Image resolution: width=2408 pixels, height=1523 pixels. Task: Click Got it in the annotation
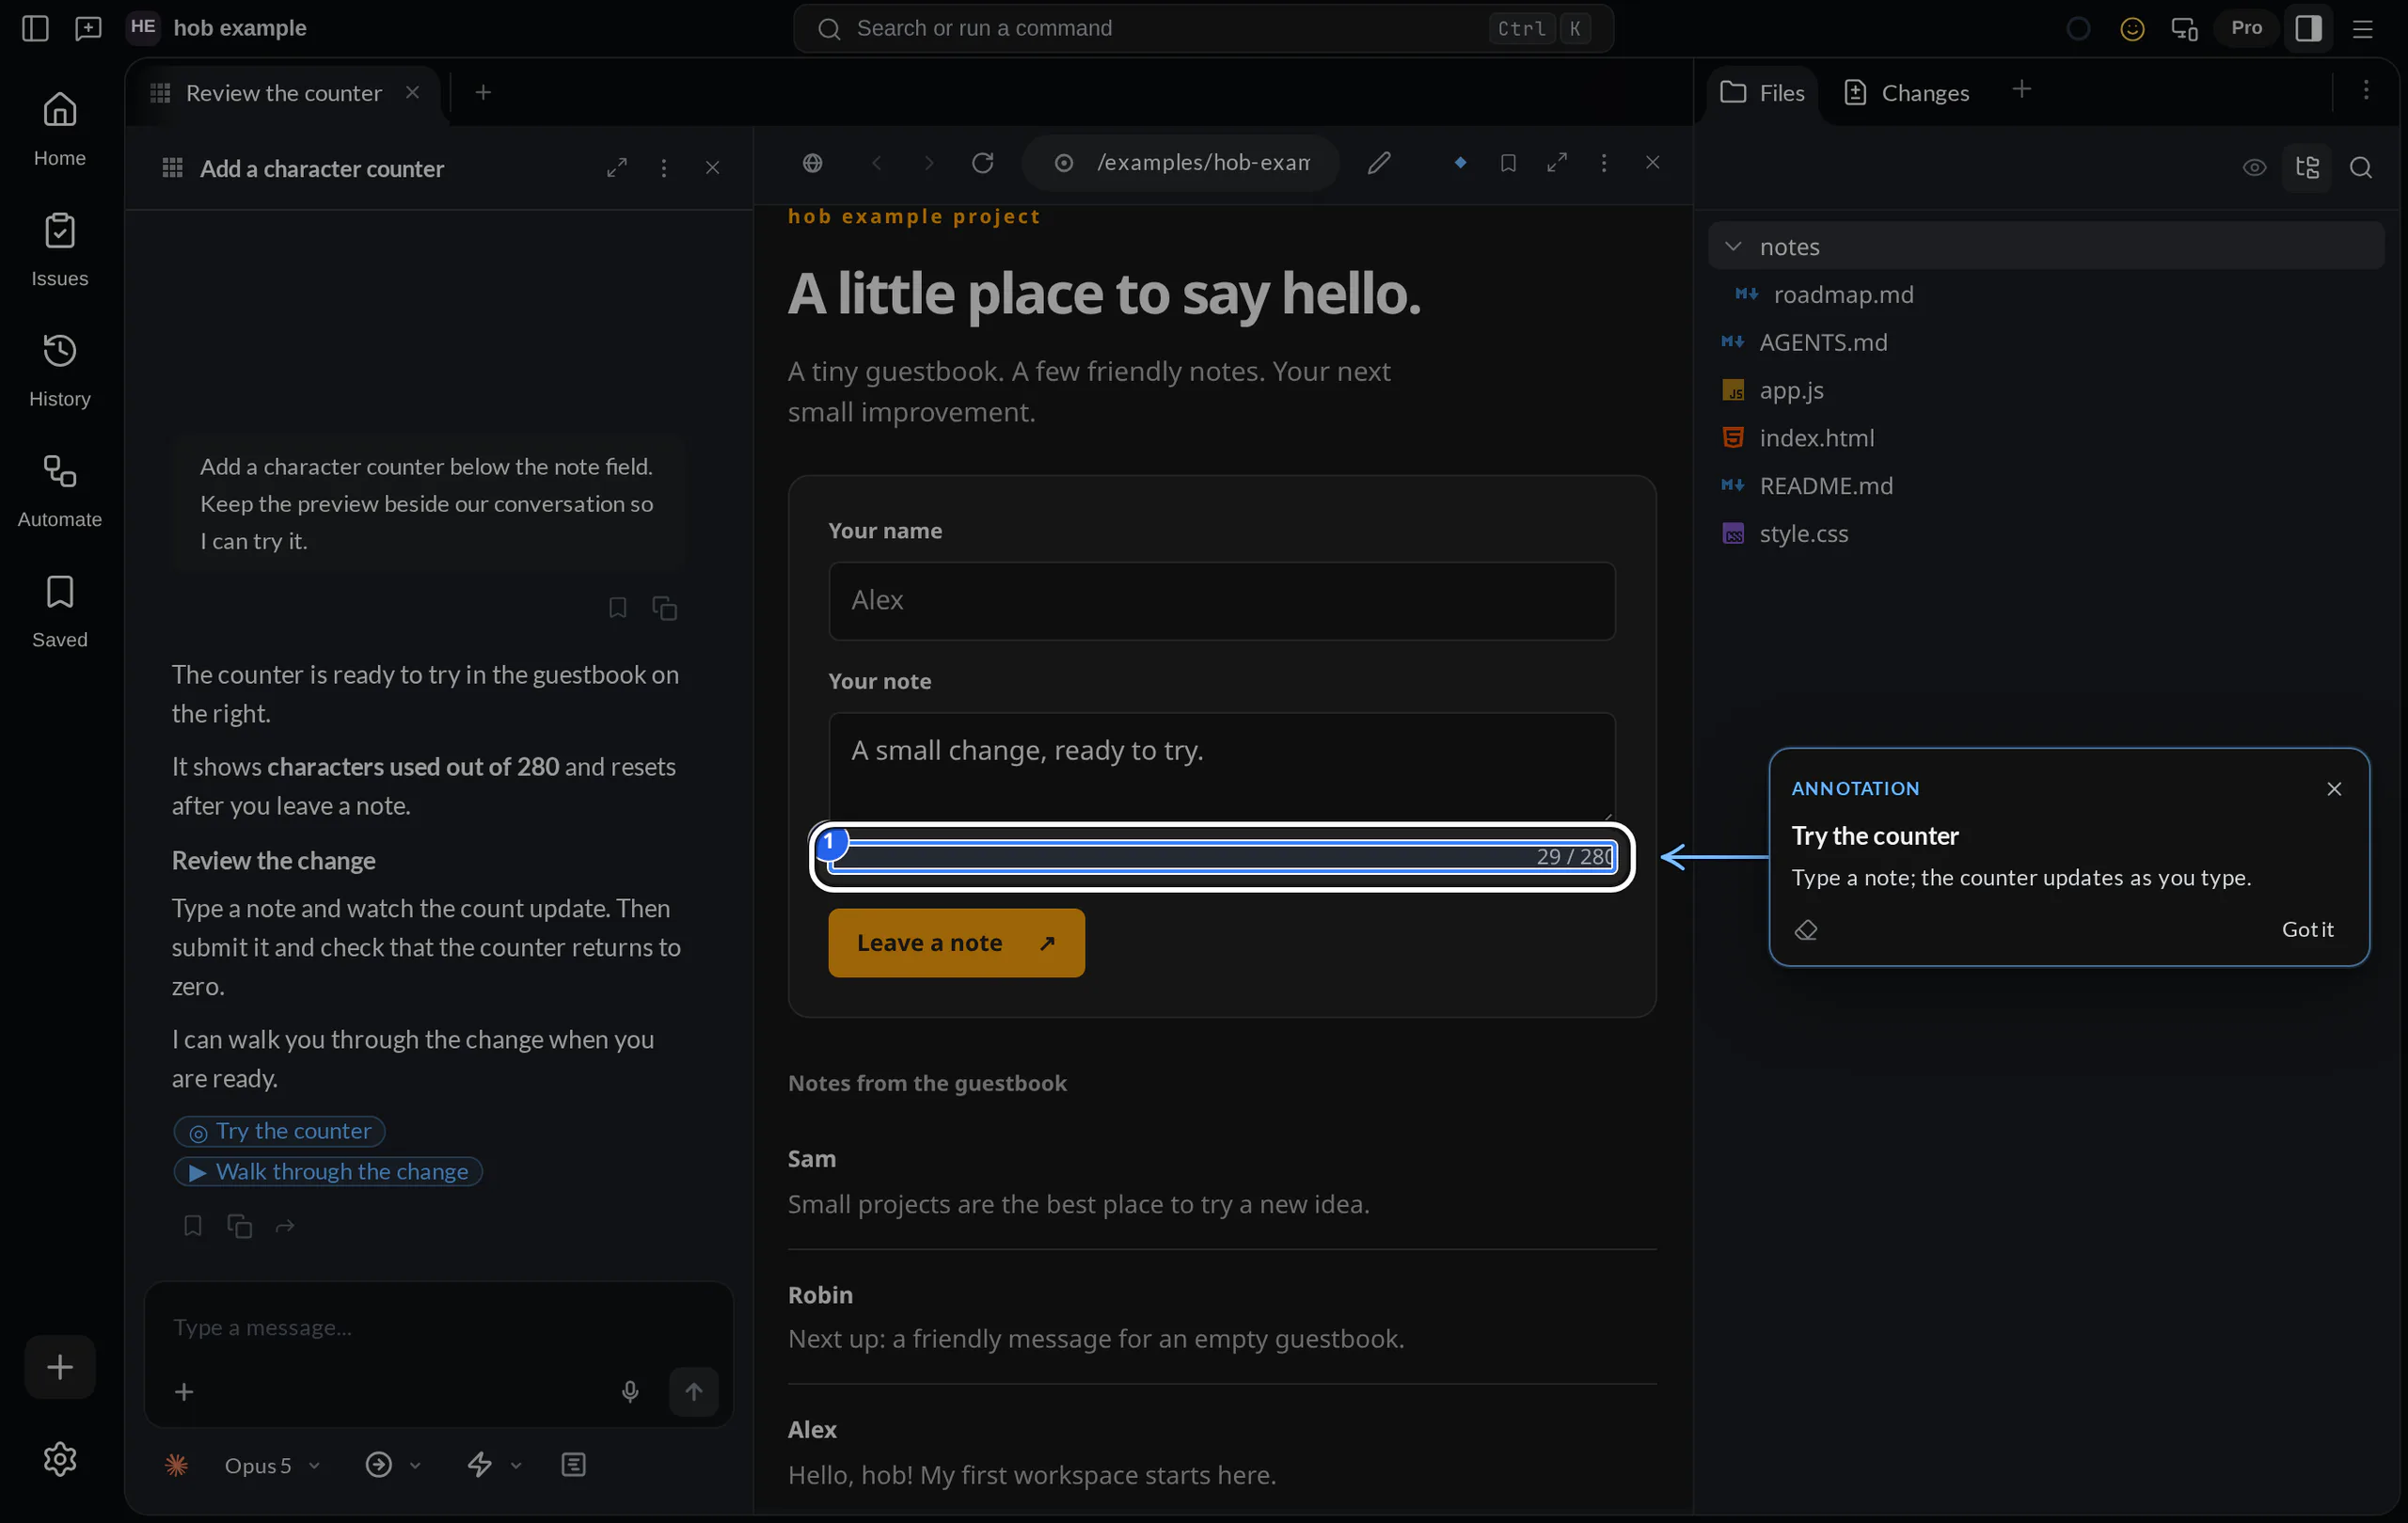[2307, 929]
